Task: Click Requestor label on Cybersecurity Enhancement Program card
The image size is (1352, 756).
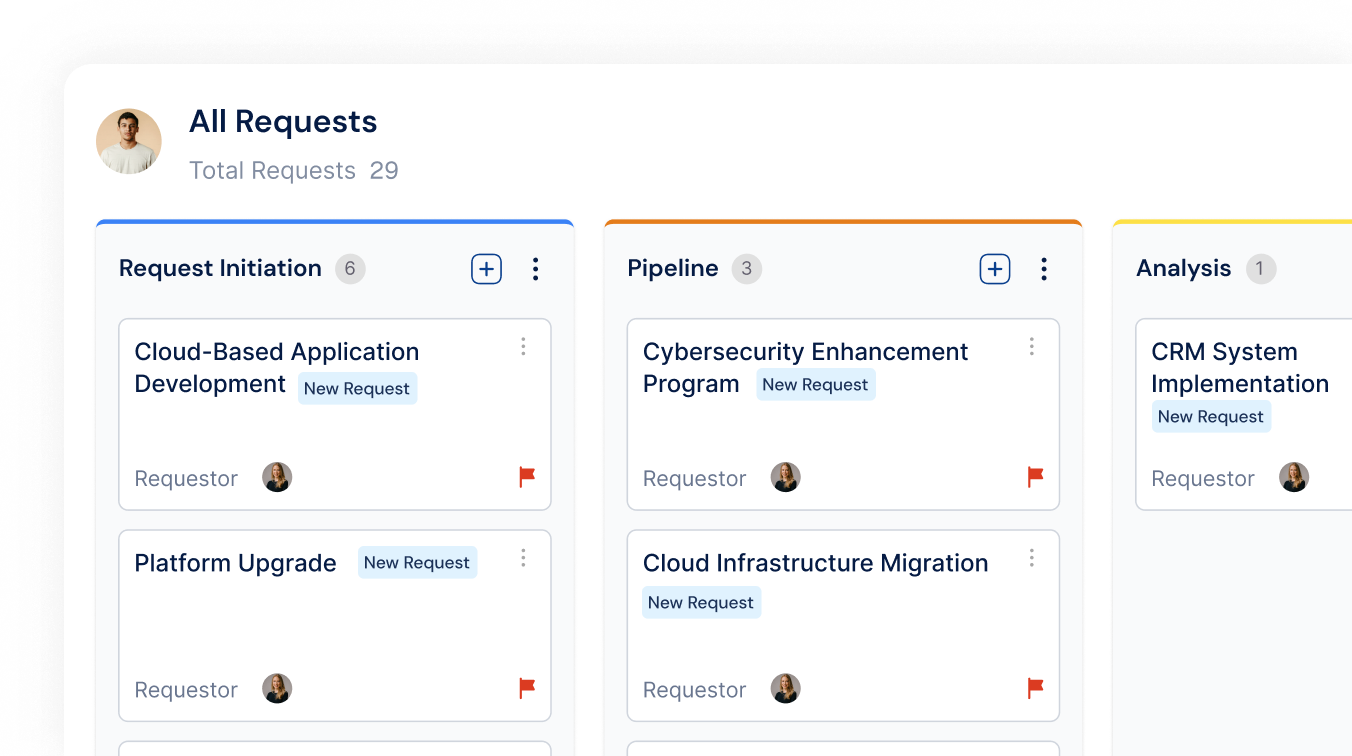Action: pyautogui.click(x=695, y=479)
